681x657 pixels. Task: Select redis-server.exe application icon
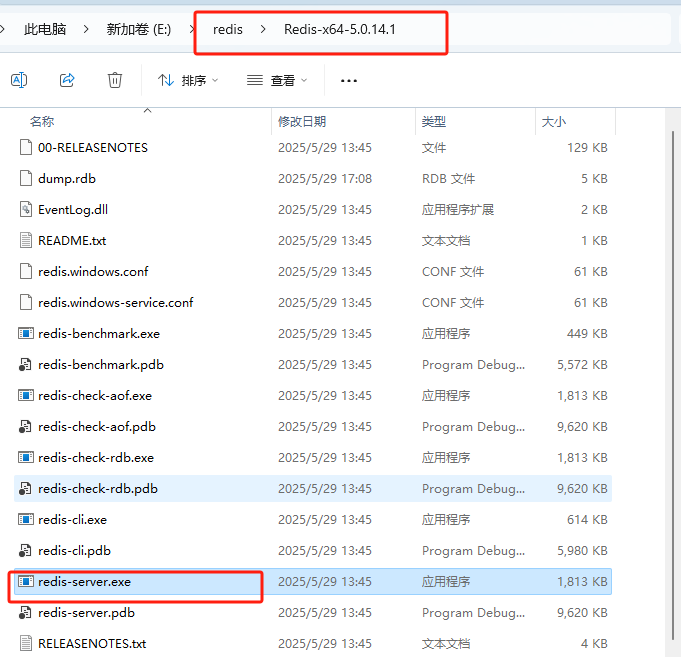coord(26,581)
